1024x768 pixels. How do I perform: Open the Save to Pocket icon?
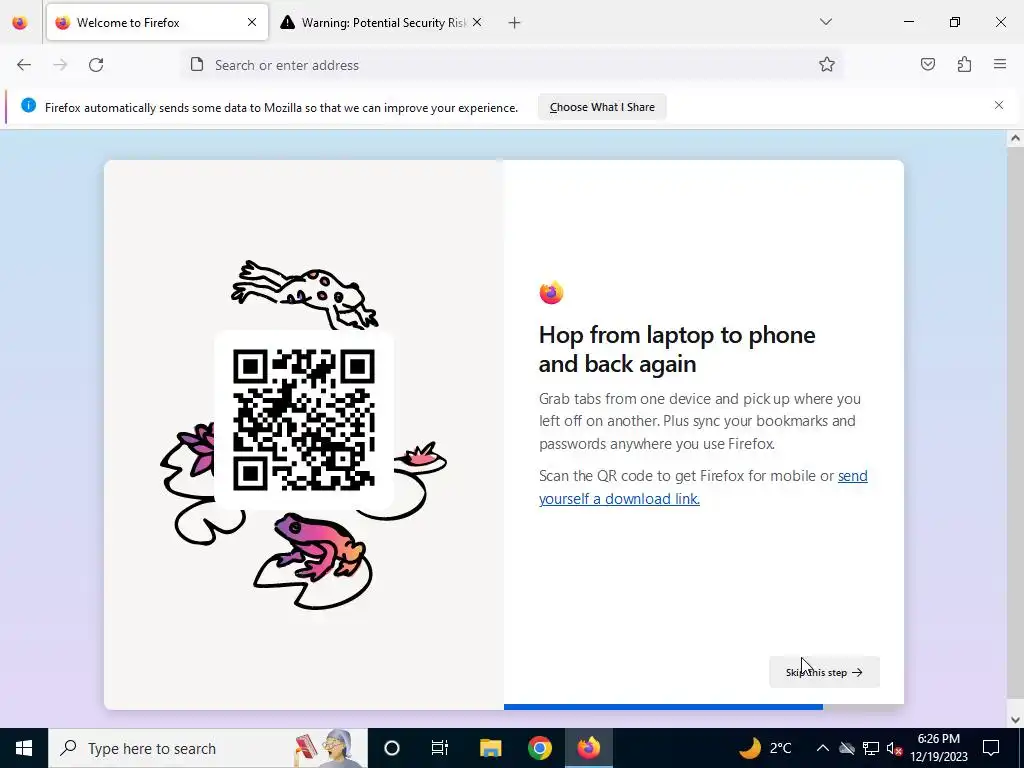(928, 64)
